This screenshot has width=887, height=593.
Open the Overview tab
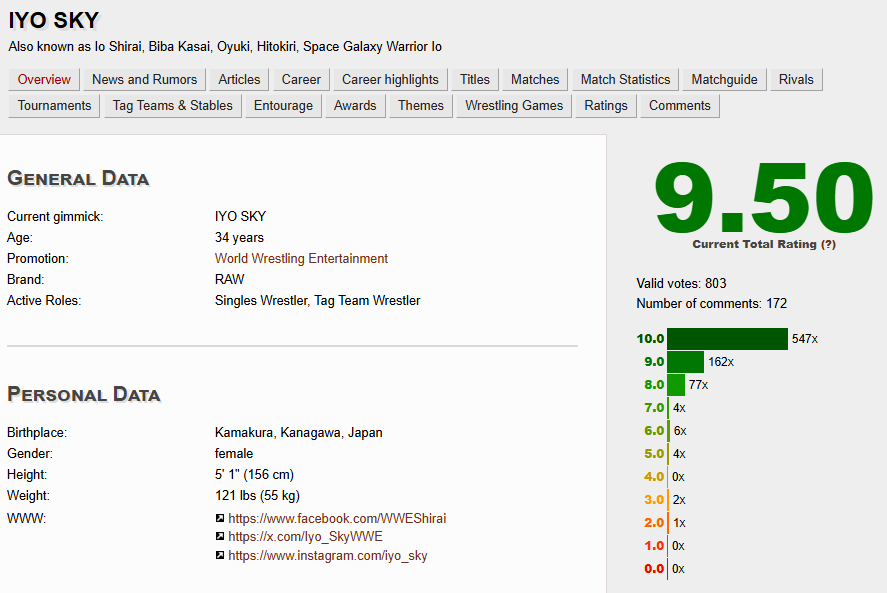coord(44,79)
